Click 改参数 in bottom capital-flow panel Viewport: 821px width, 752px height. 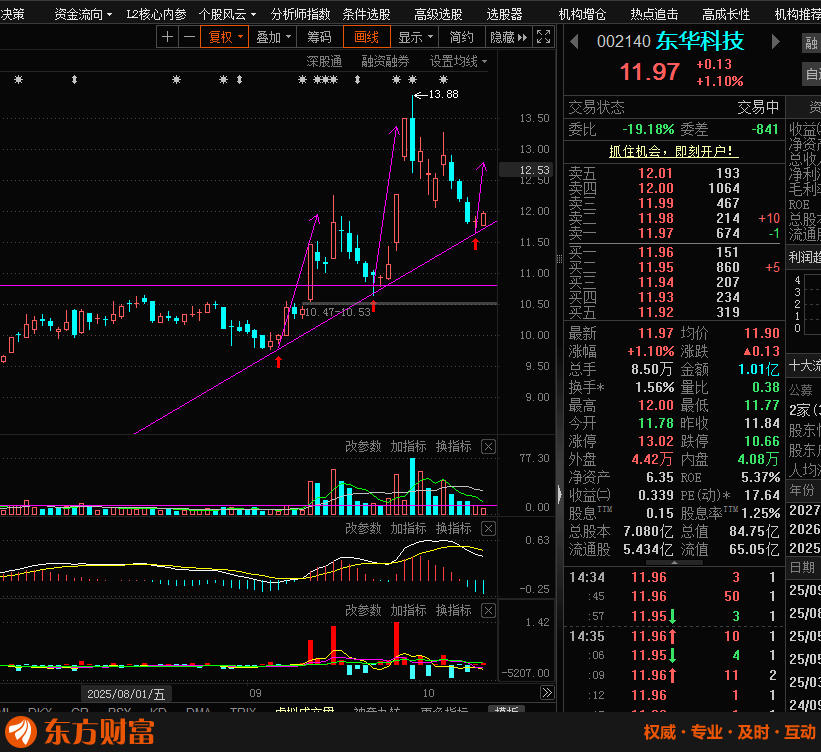pos(363,611)
